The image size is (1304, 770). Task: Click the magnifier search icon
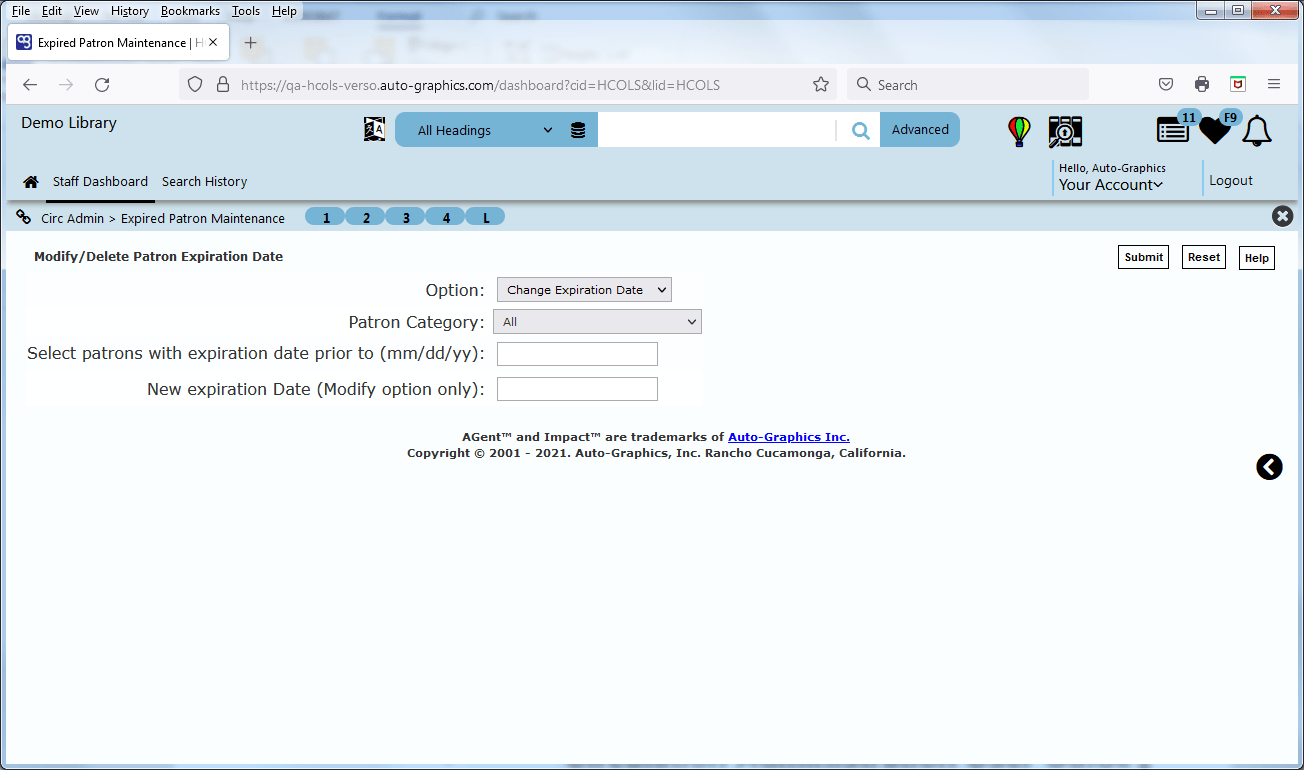pos(860,130)
